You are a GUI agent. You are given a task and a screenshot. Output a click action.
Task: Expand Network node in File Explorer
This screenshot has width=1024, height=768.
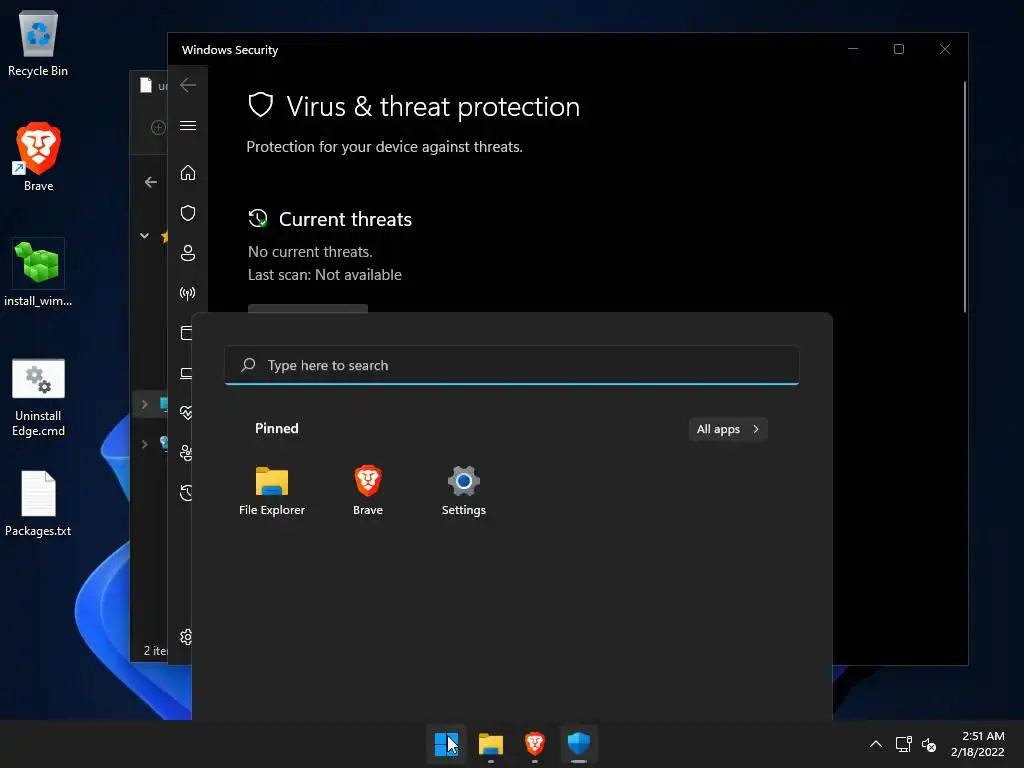coord(144,444)
